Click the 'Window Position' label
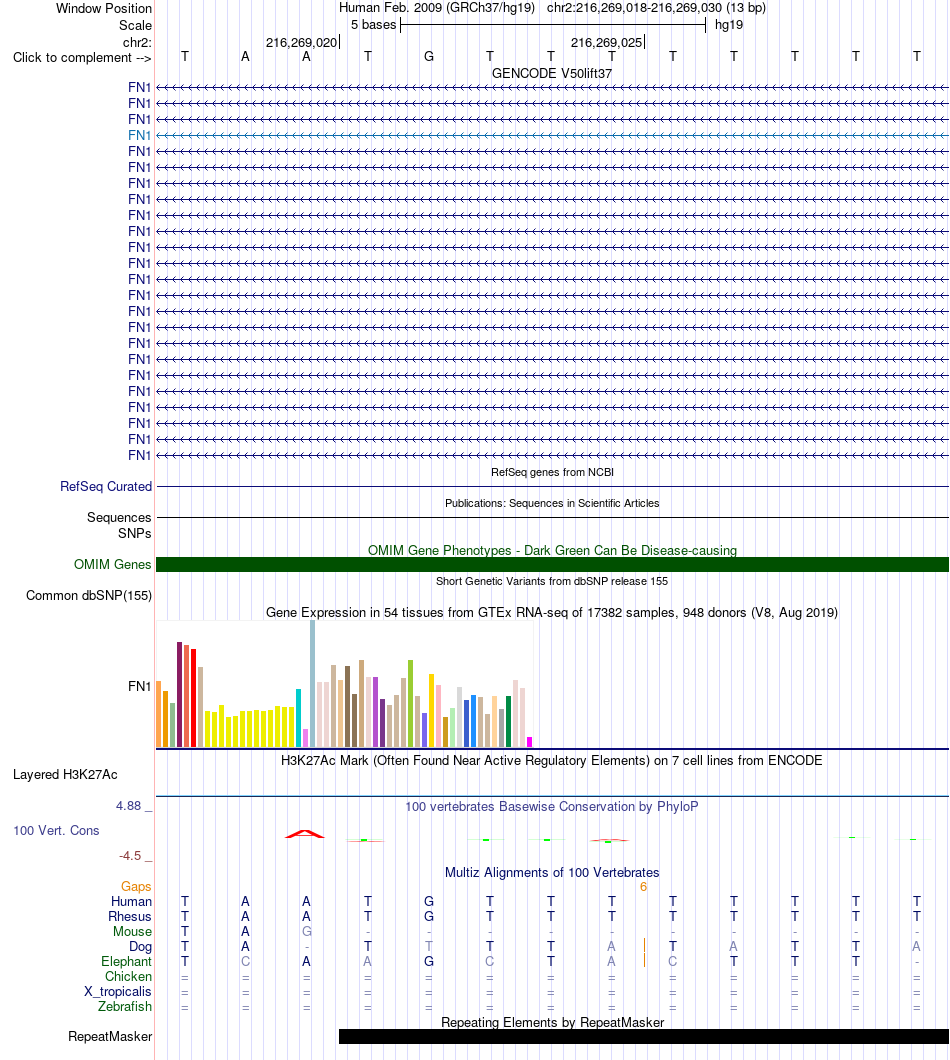This screenshot has width=950, height=1060. point(103,9)
